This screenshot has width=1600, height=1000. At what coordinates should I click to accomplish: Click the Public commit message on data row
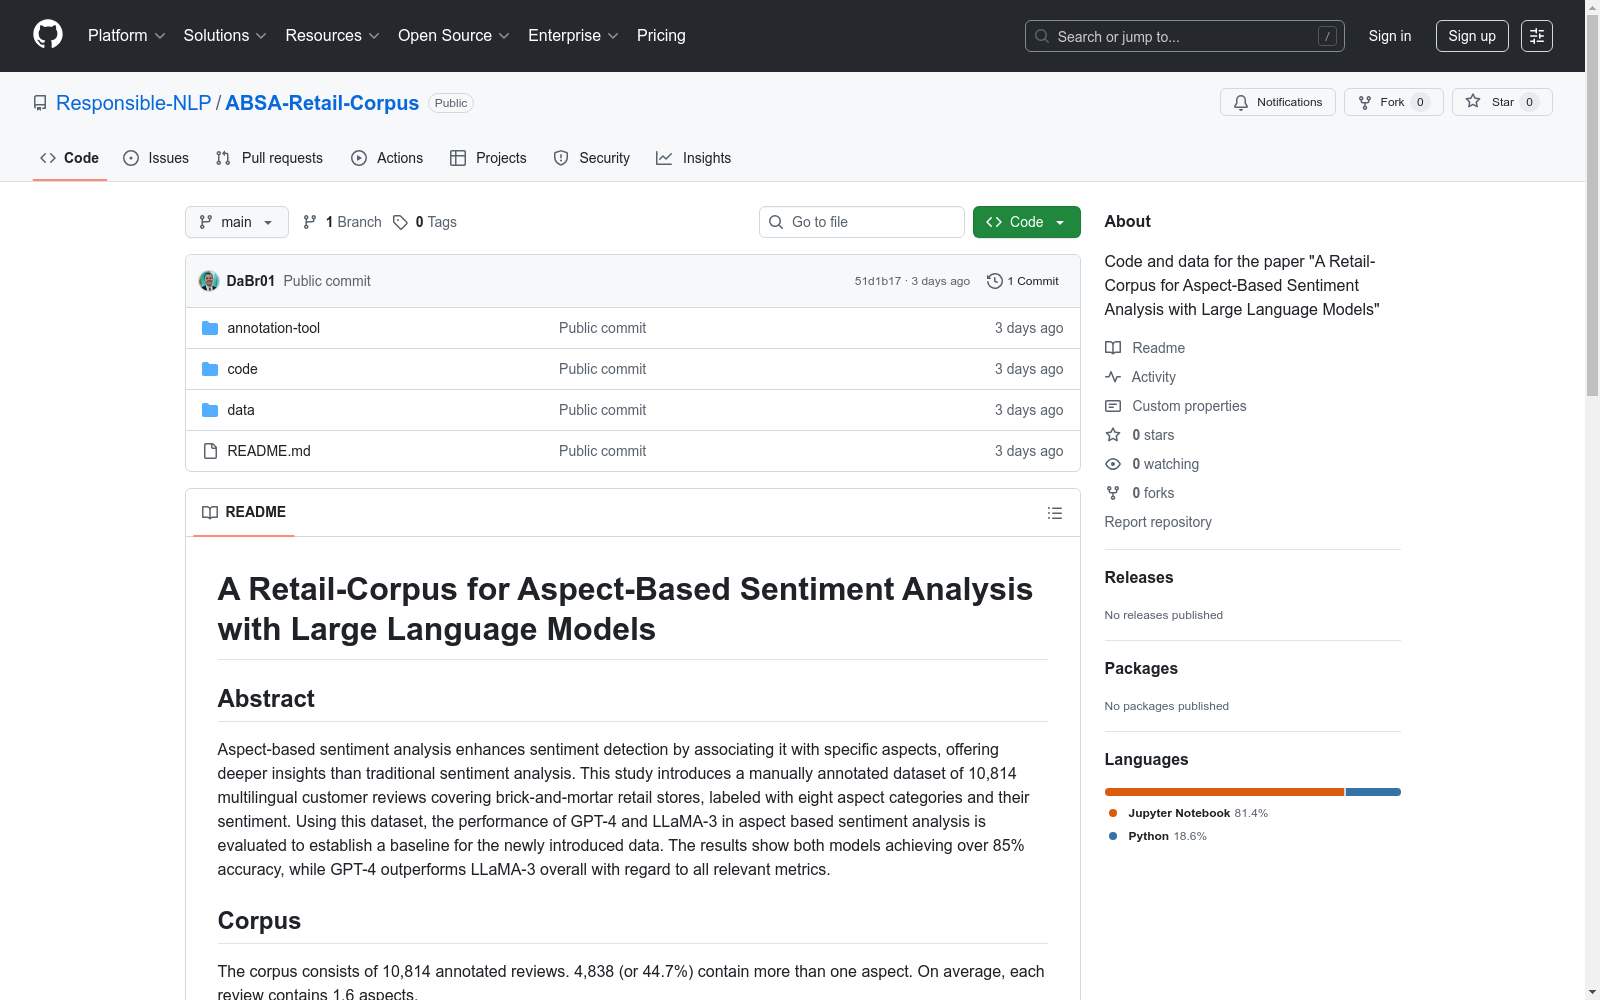click(x=602, y=410)
